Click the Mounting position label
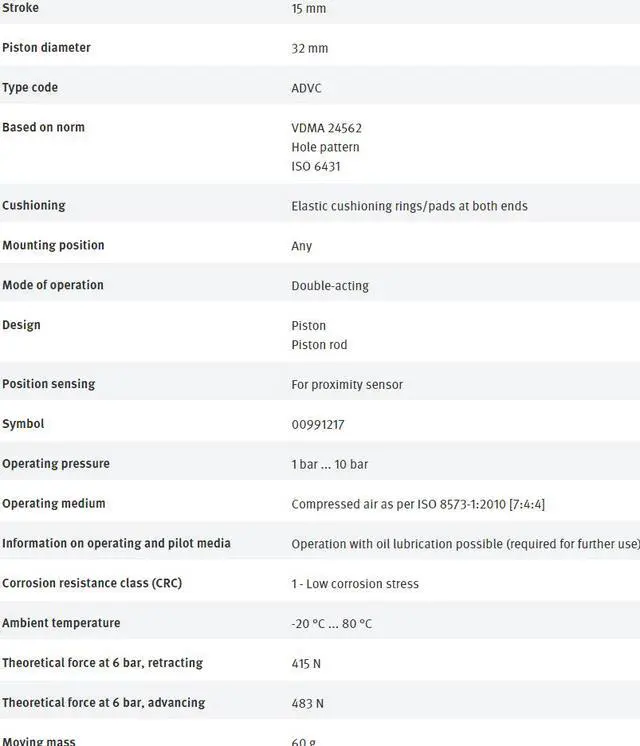The width and height of the screenshot is (640, 746). coord(53,245)
